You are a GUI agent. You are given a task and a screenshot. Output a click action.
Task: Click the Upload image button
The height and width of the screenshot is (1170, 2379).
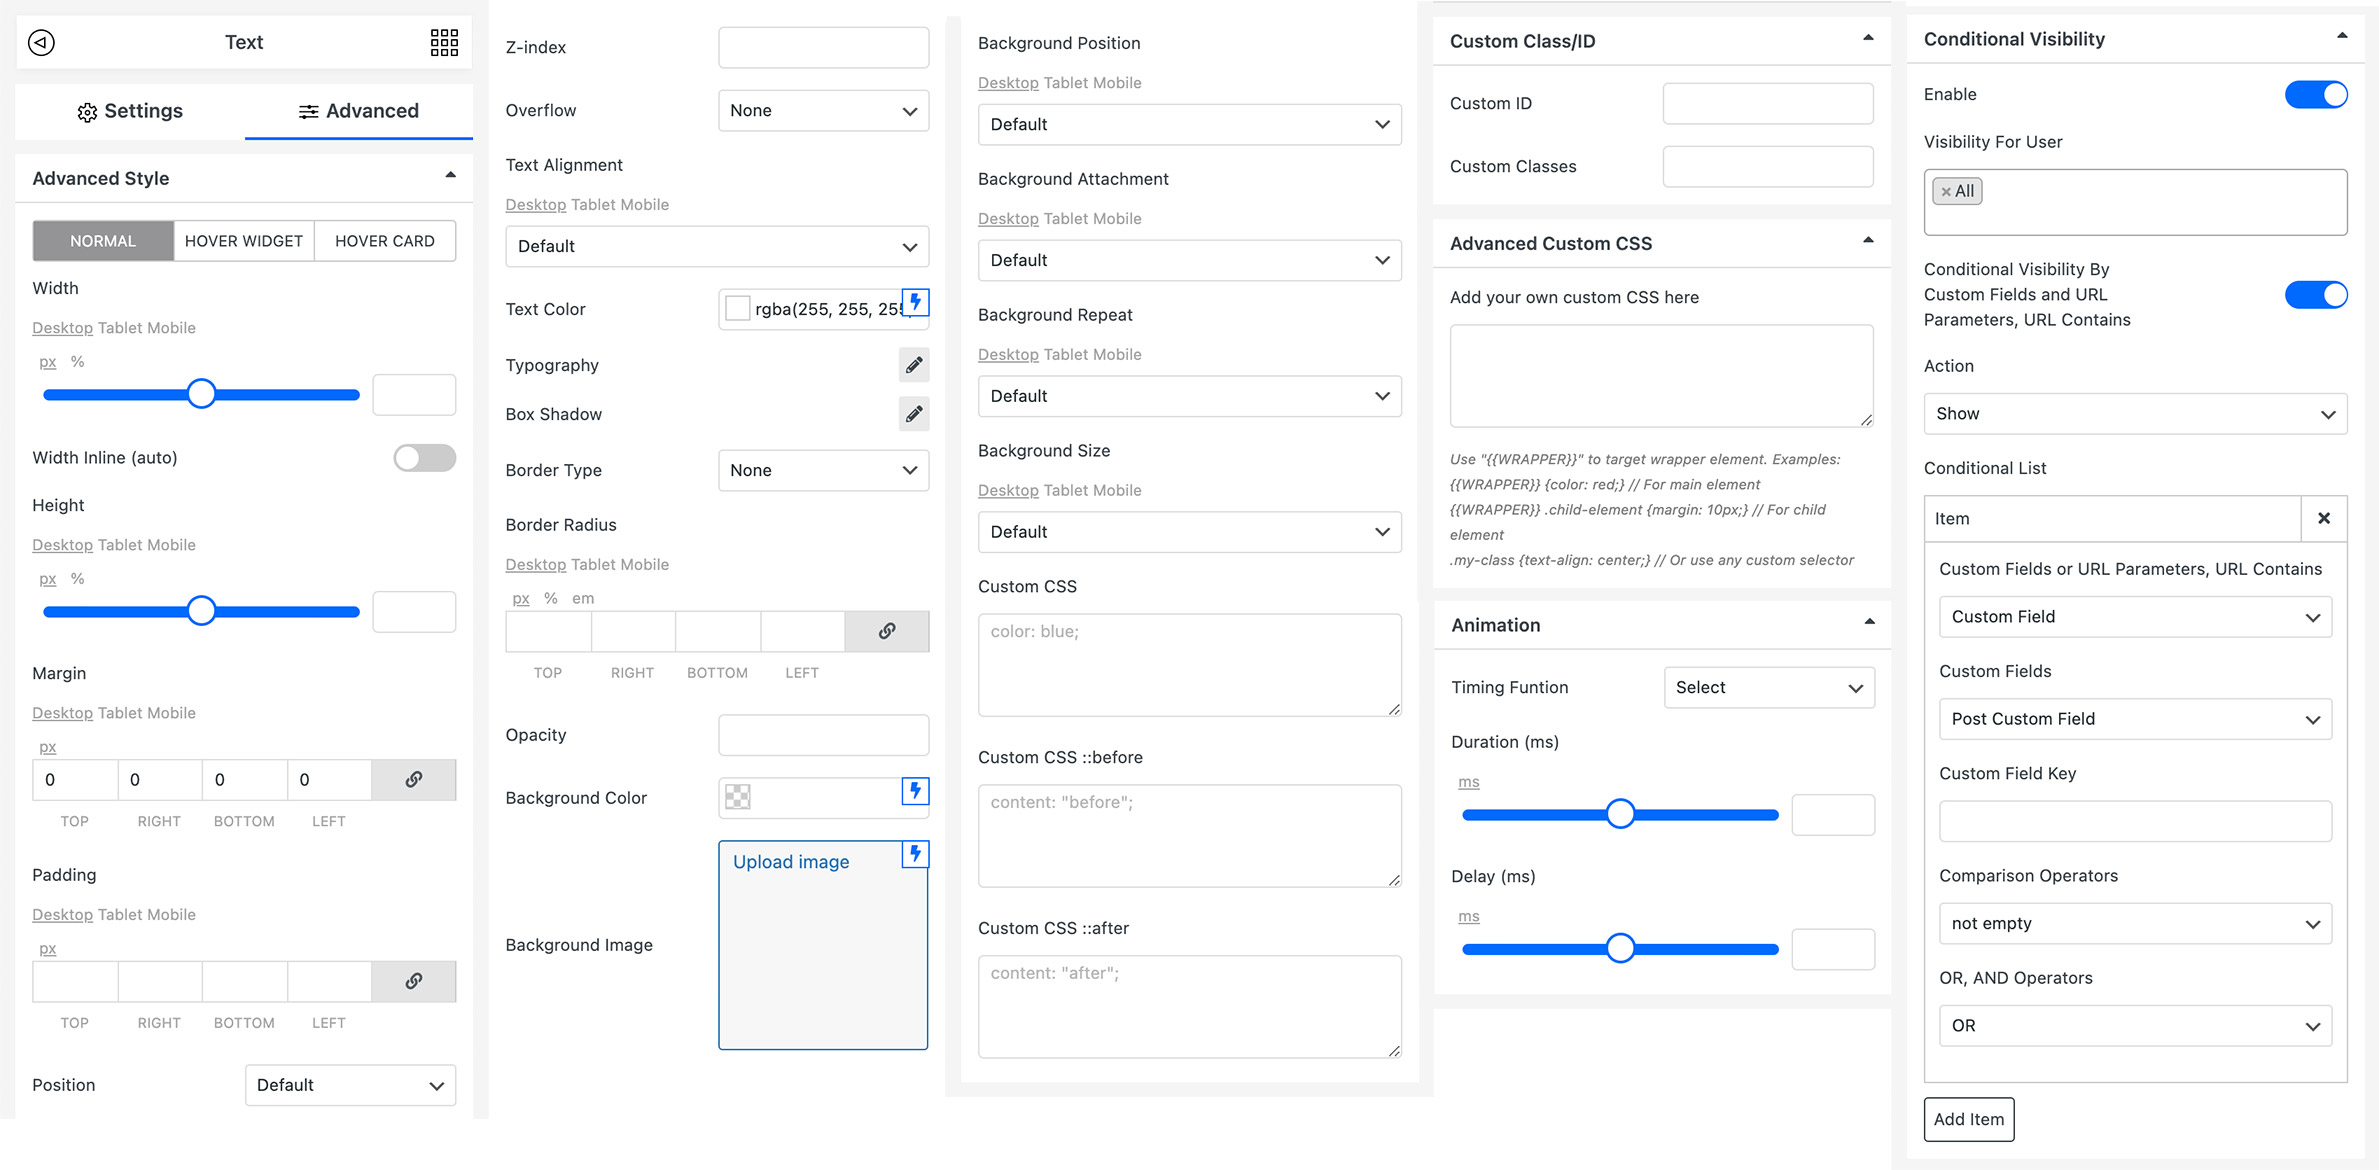[x=790, y=860]
